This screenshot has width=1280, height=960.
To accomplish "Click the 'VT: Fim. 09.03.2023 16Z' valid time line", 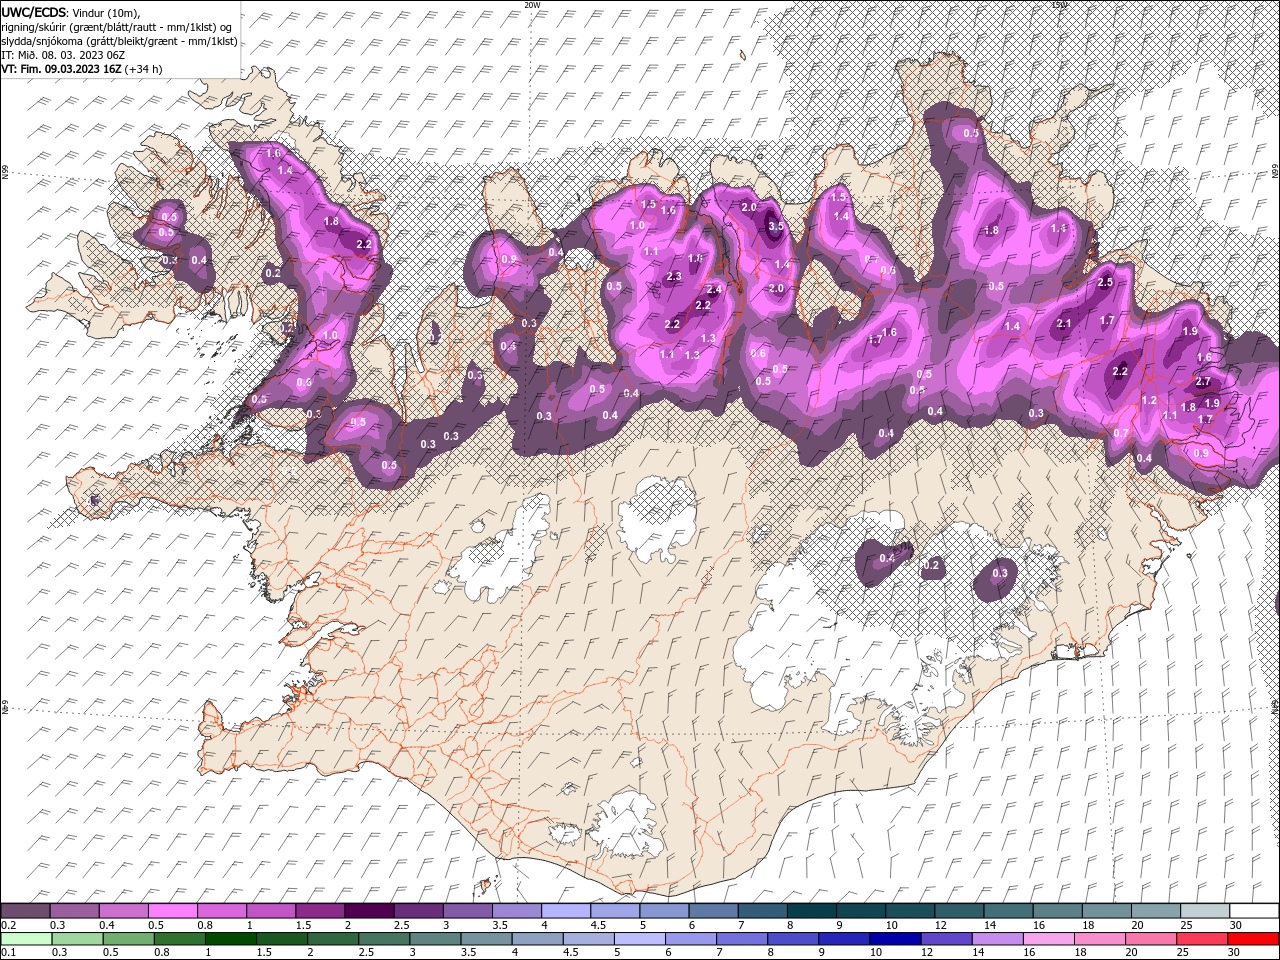I will coord(62,69).
